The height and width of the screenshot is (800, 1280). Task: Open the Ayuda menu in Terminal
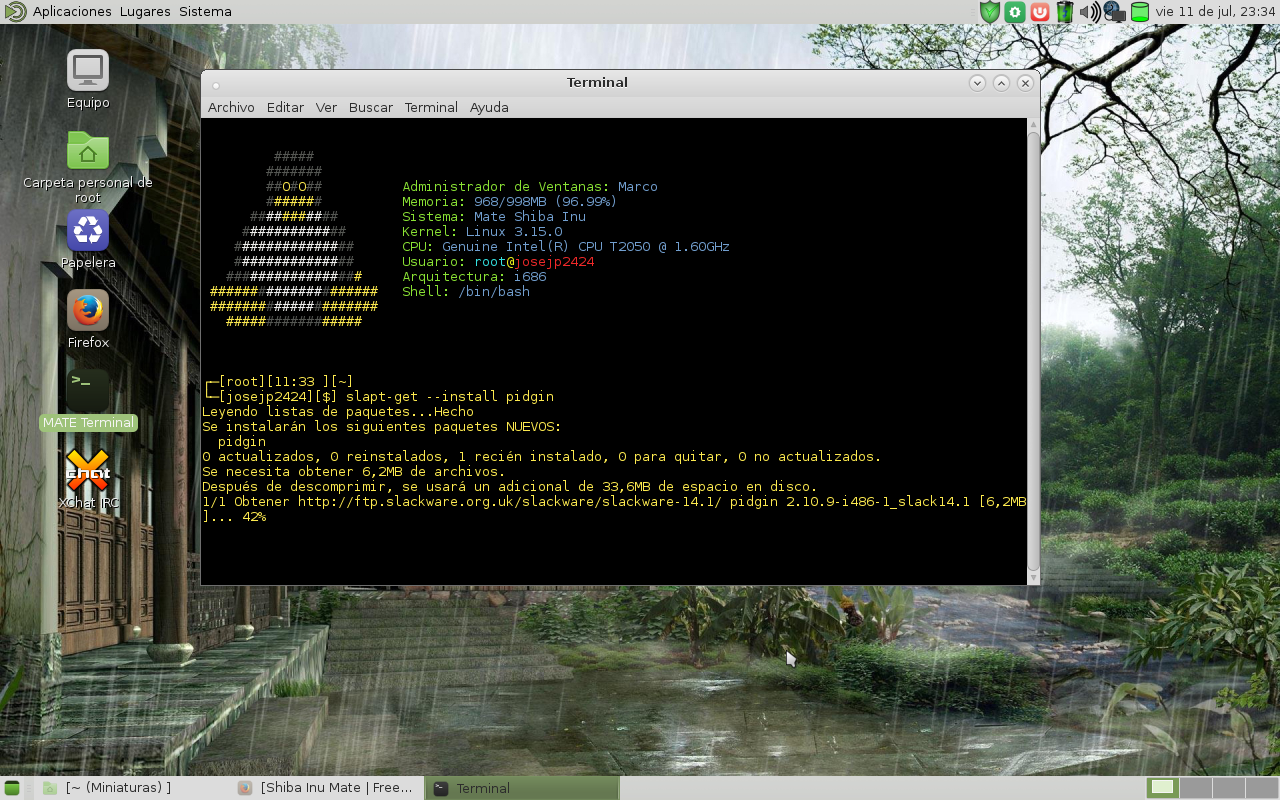[x=489, y=107]
